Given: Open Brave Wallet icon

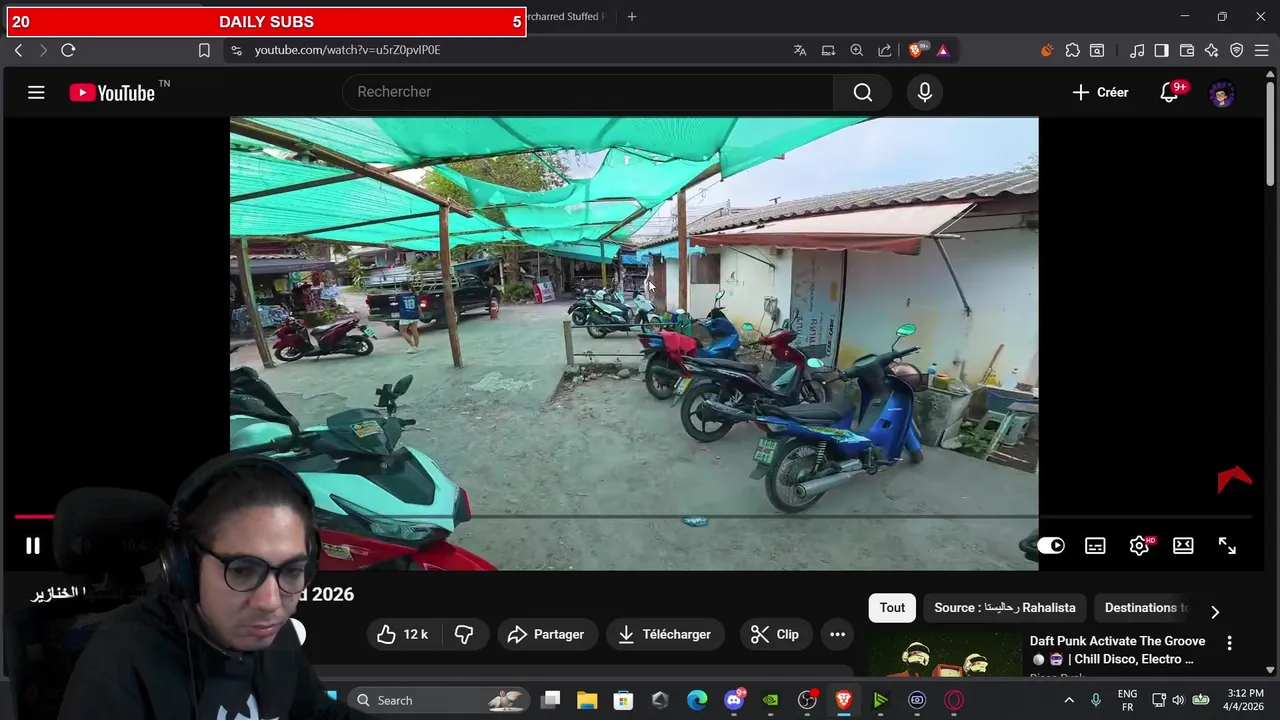Looking at the screenshot, I should click(1187, 50).
